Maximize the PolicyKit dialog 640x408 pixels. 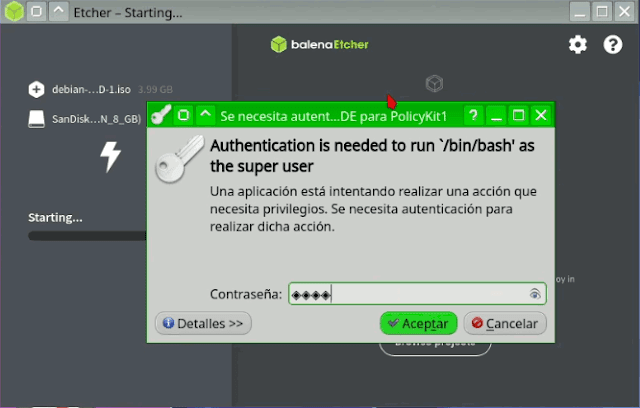tap(519, 115)
